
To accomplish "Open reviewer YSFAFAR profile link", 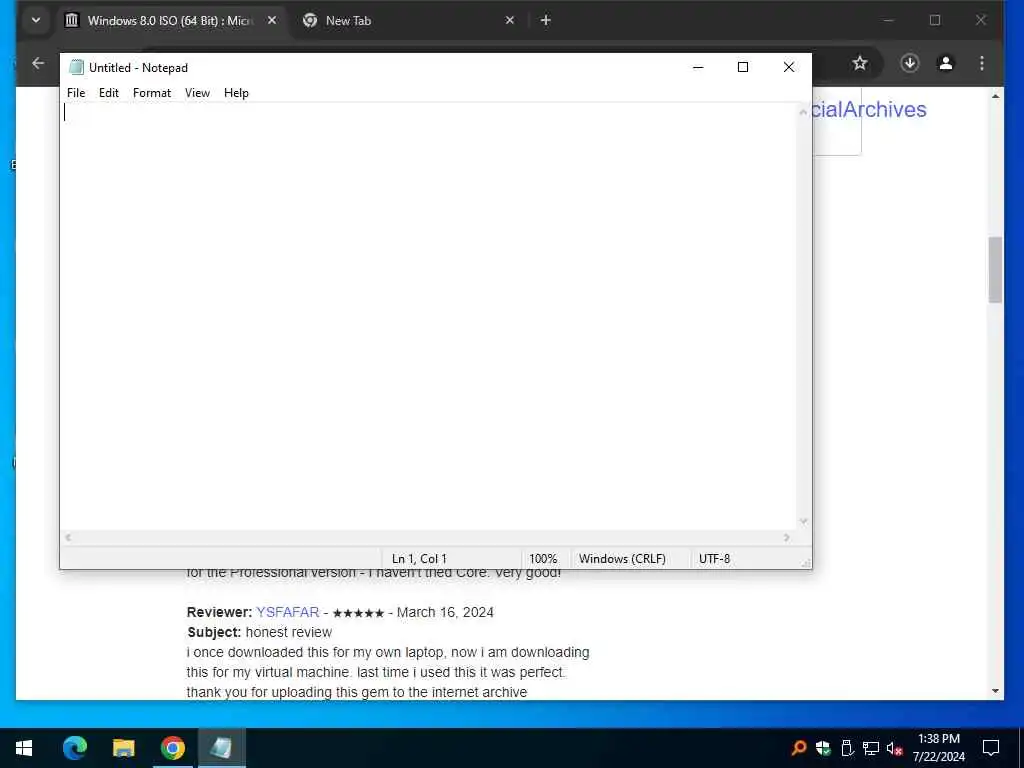I will tap(287, 613).
